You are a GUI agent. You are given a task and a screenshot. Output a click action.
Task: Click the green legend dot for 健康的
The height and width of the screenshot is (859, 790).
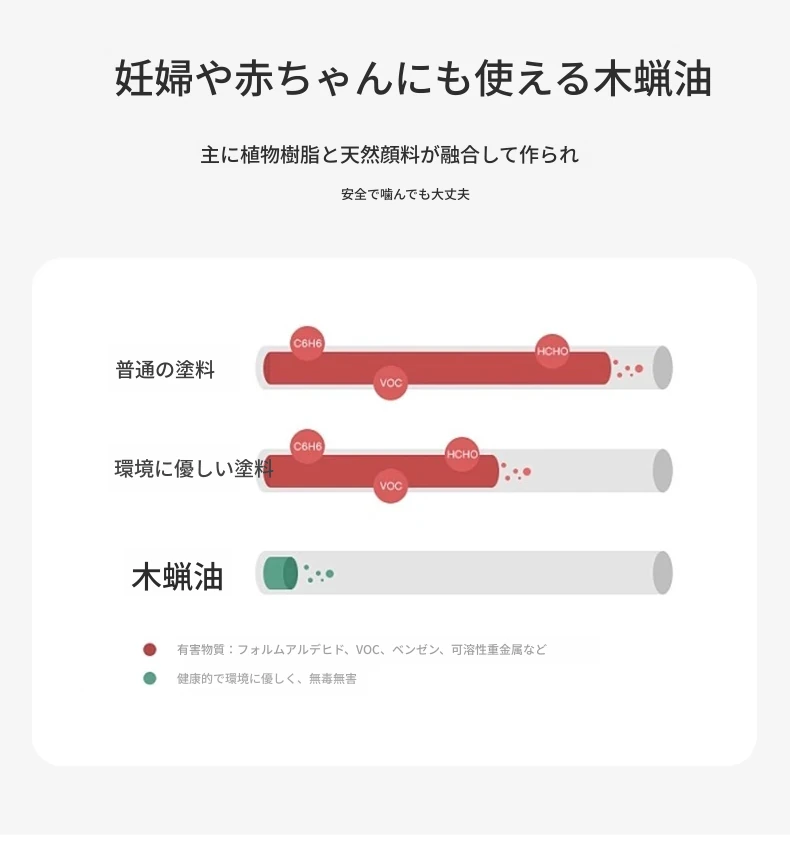(x=150, y=678)
